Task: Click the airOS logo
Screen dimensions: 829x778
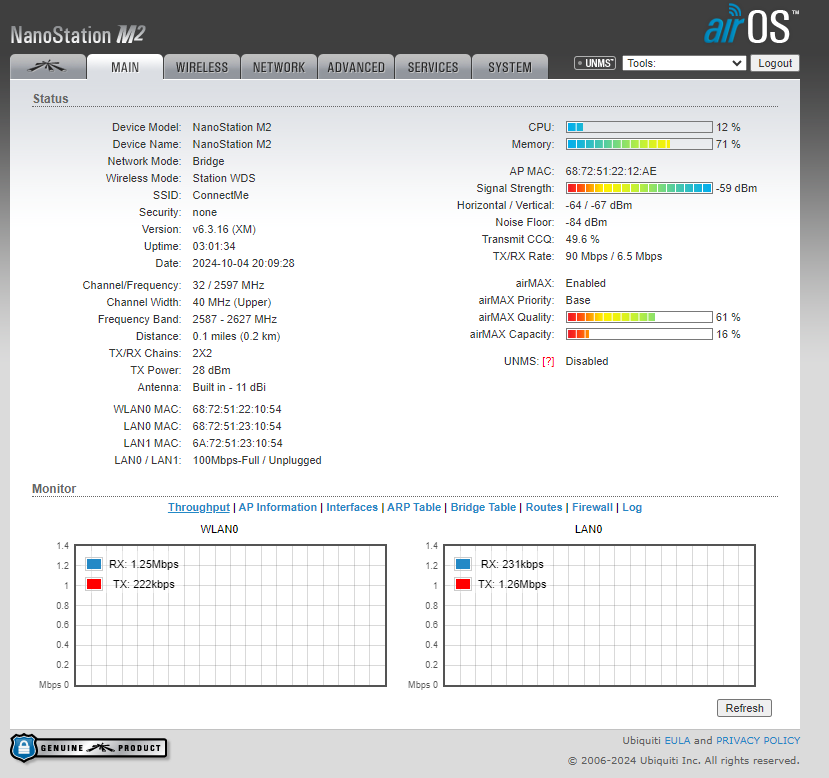Action: point(750,27)
